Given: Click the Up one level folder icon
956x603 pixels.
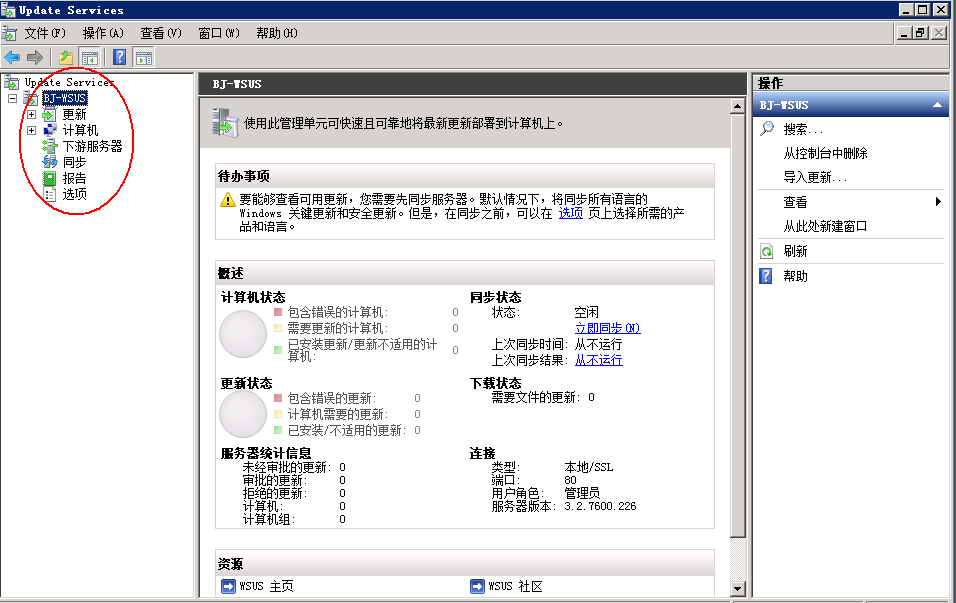Looking at the screenshot, I should [66, 58].
